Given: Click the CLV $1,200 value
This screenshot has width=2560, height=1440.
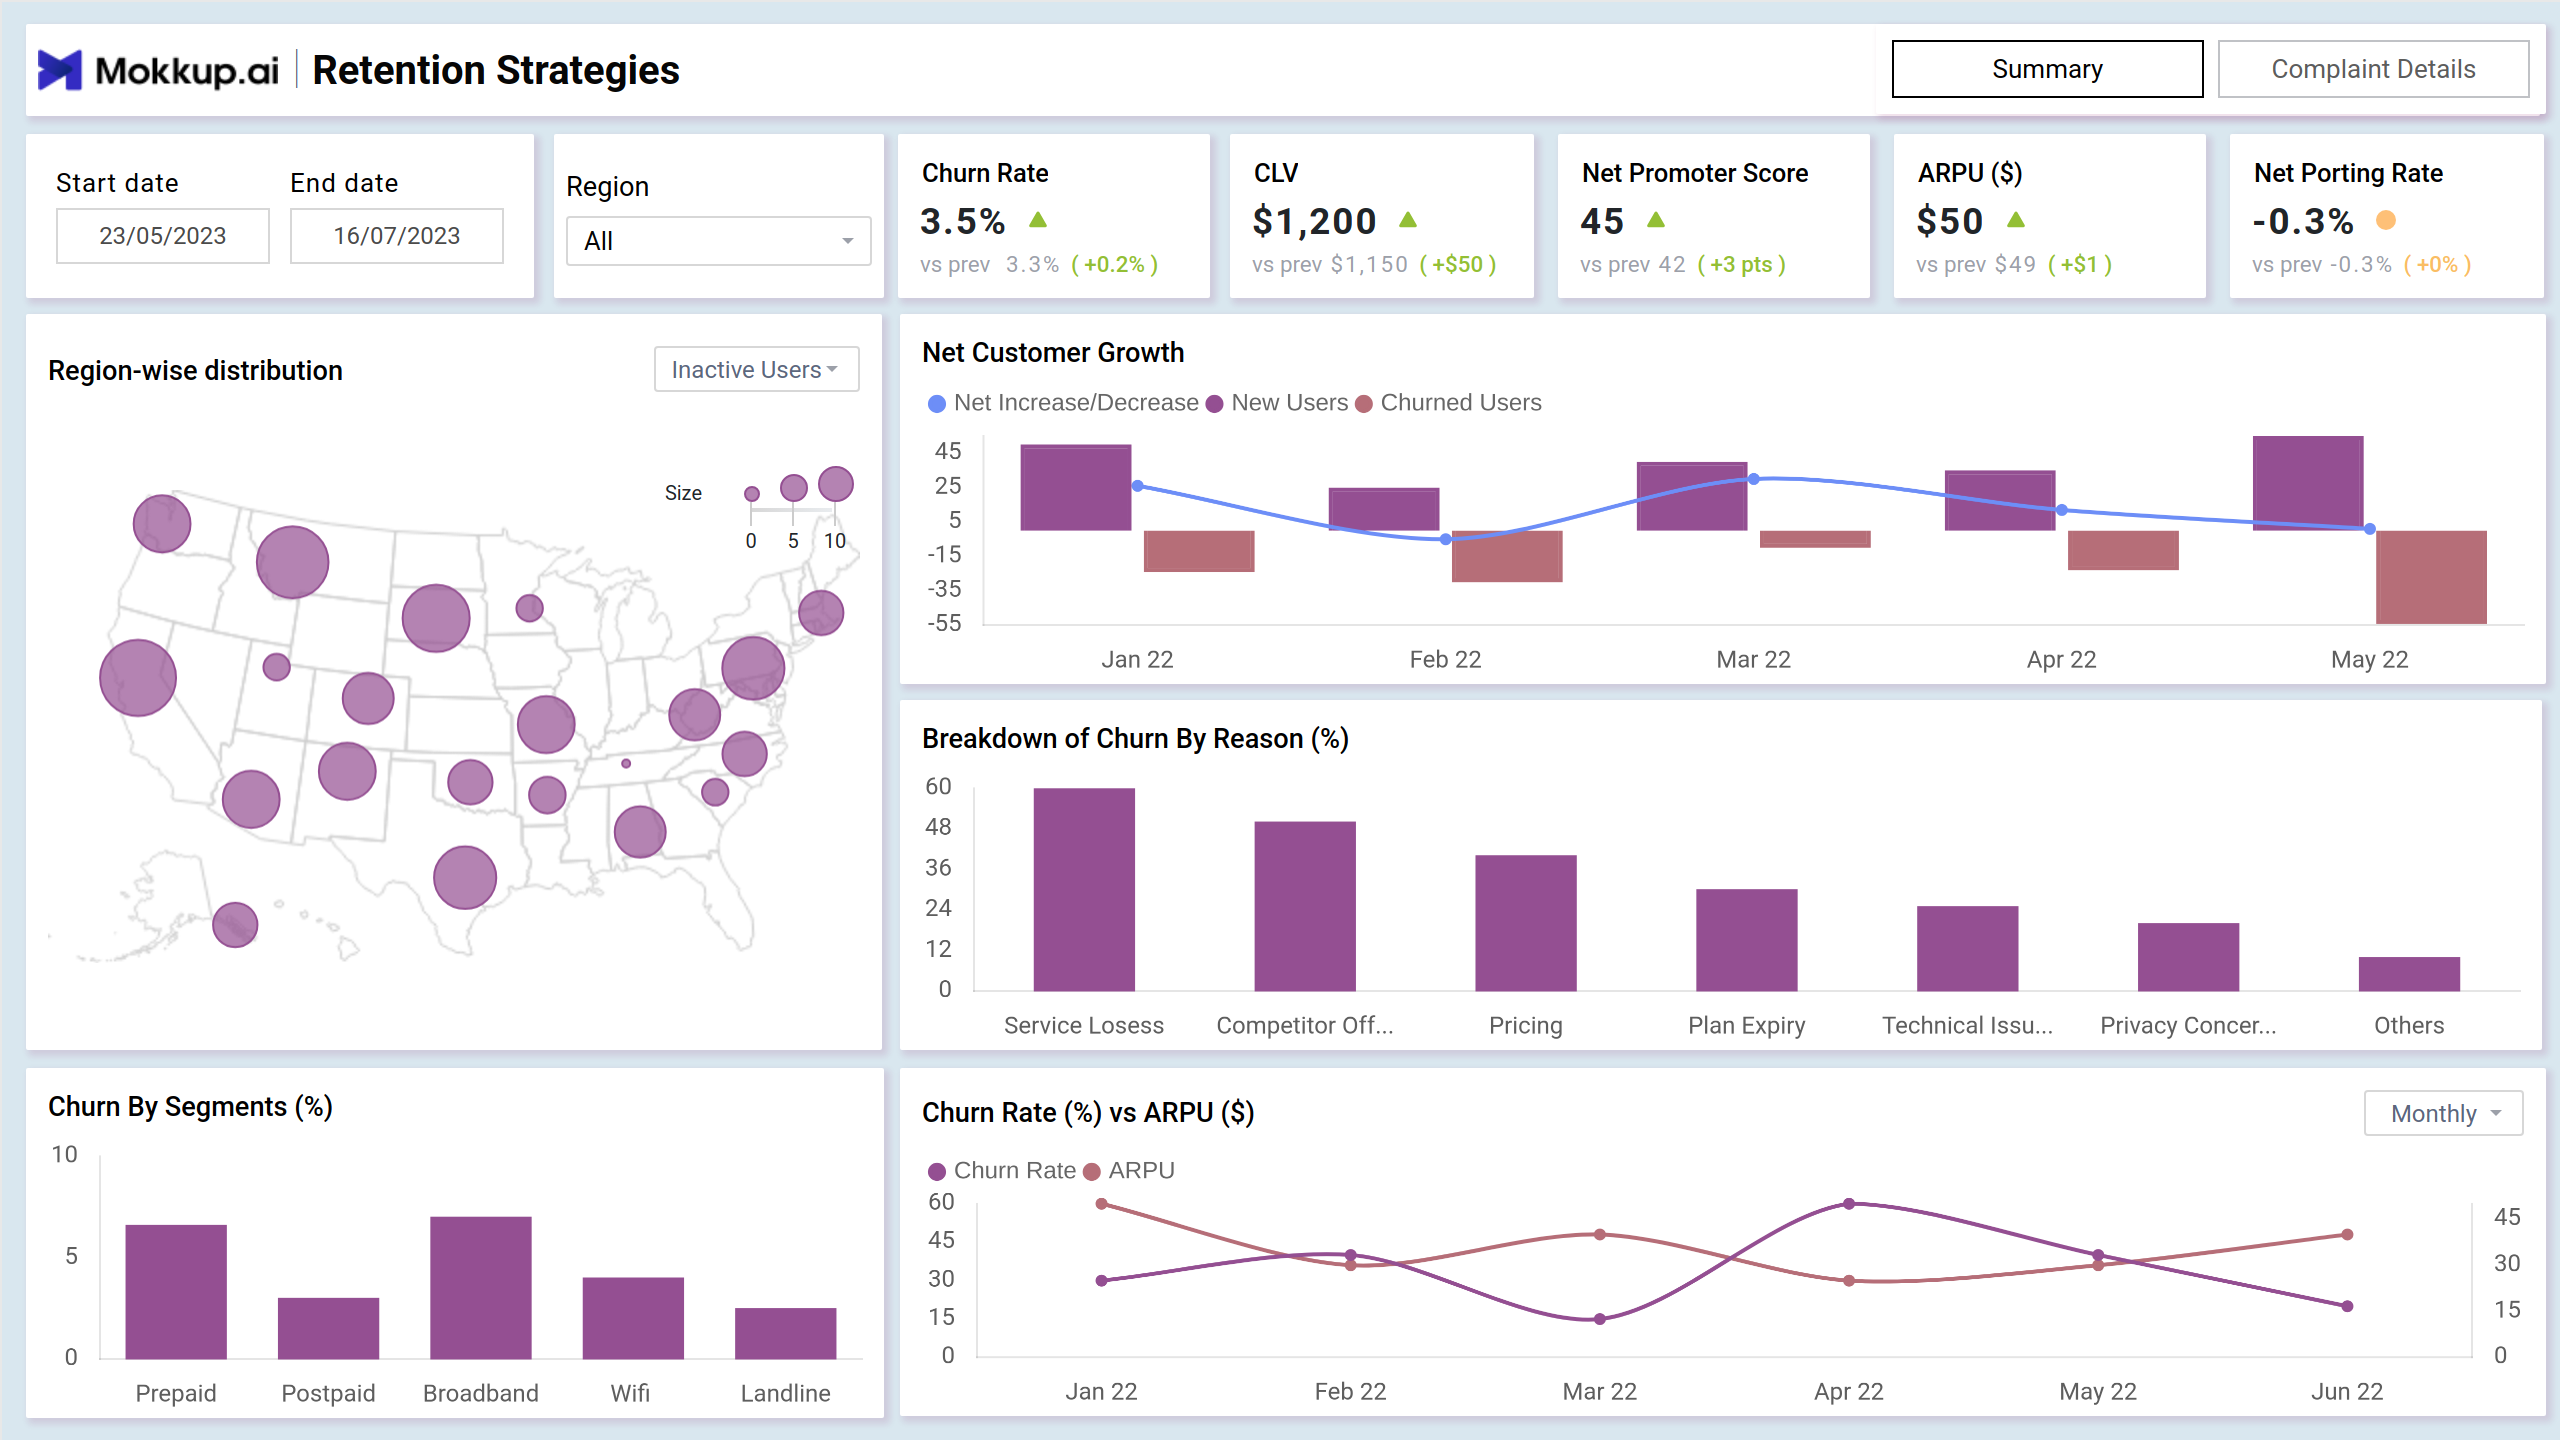Looking at the screenshot, I should pyautogui.click(x=1314, y=221).
